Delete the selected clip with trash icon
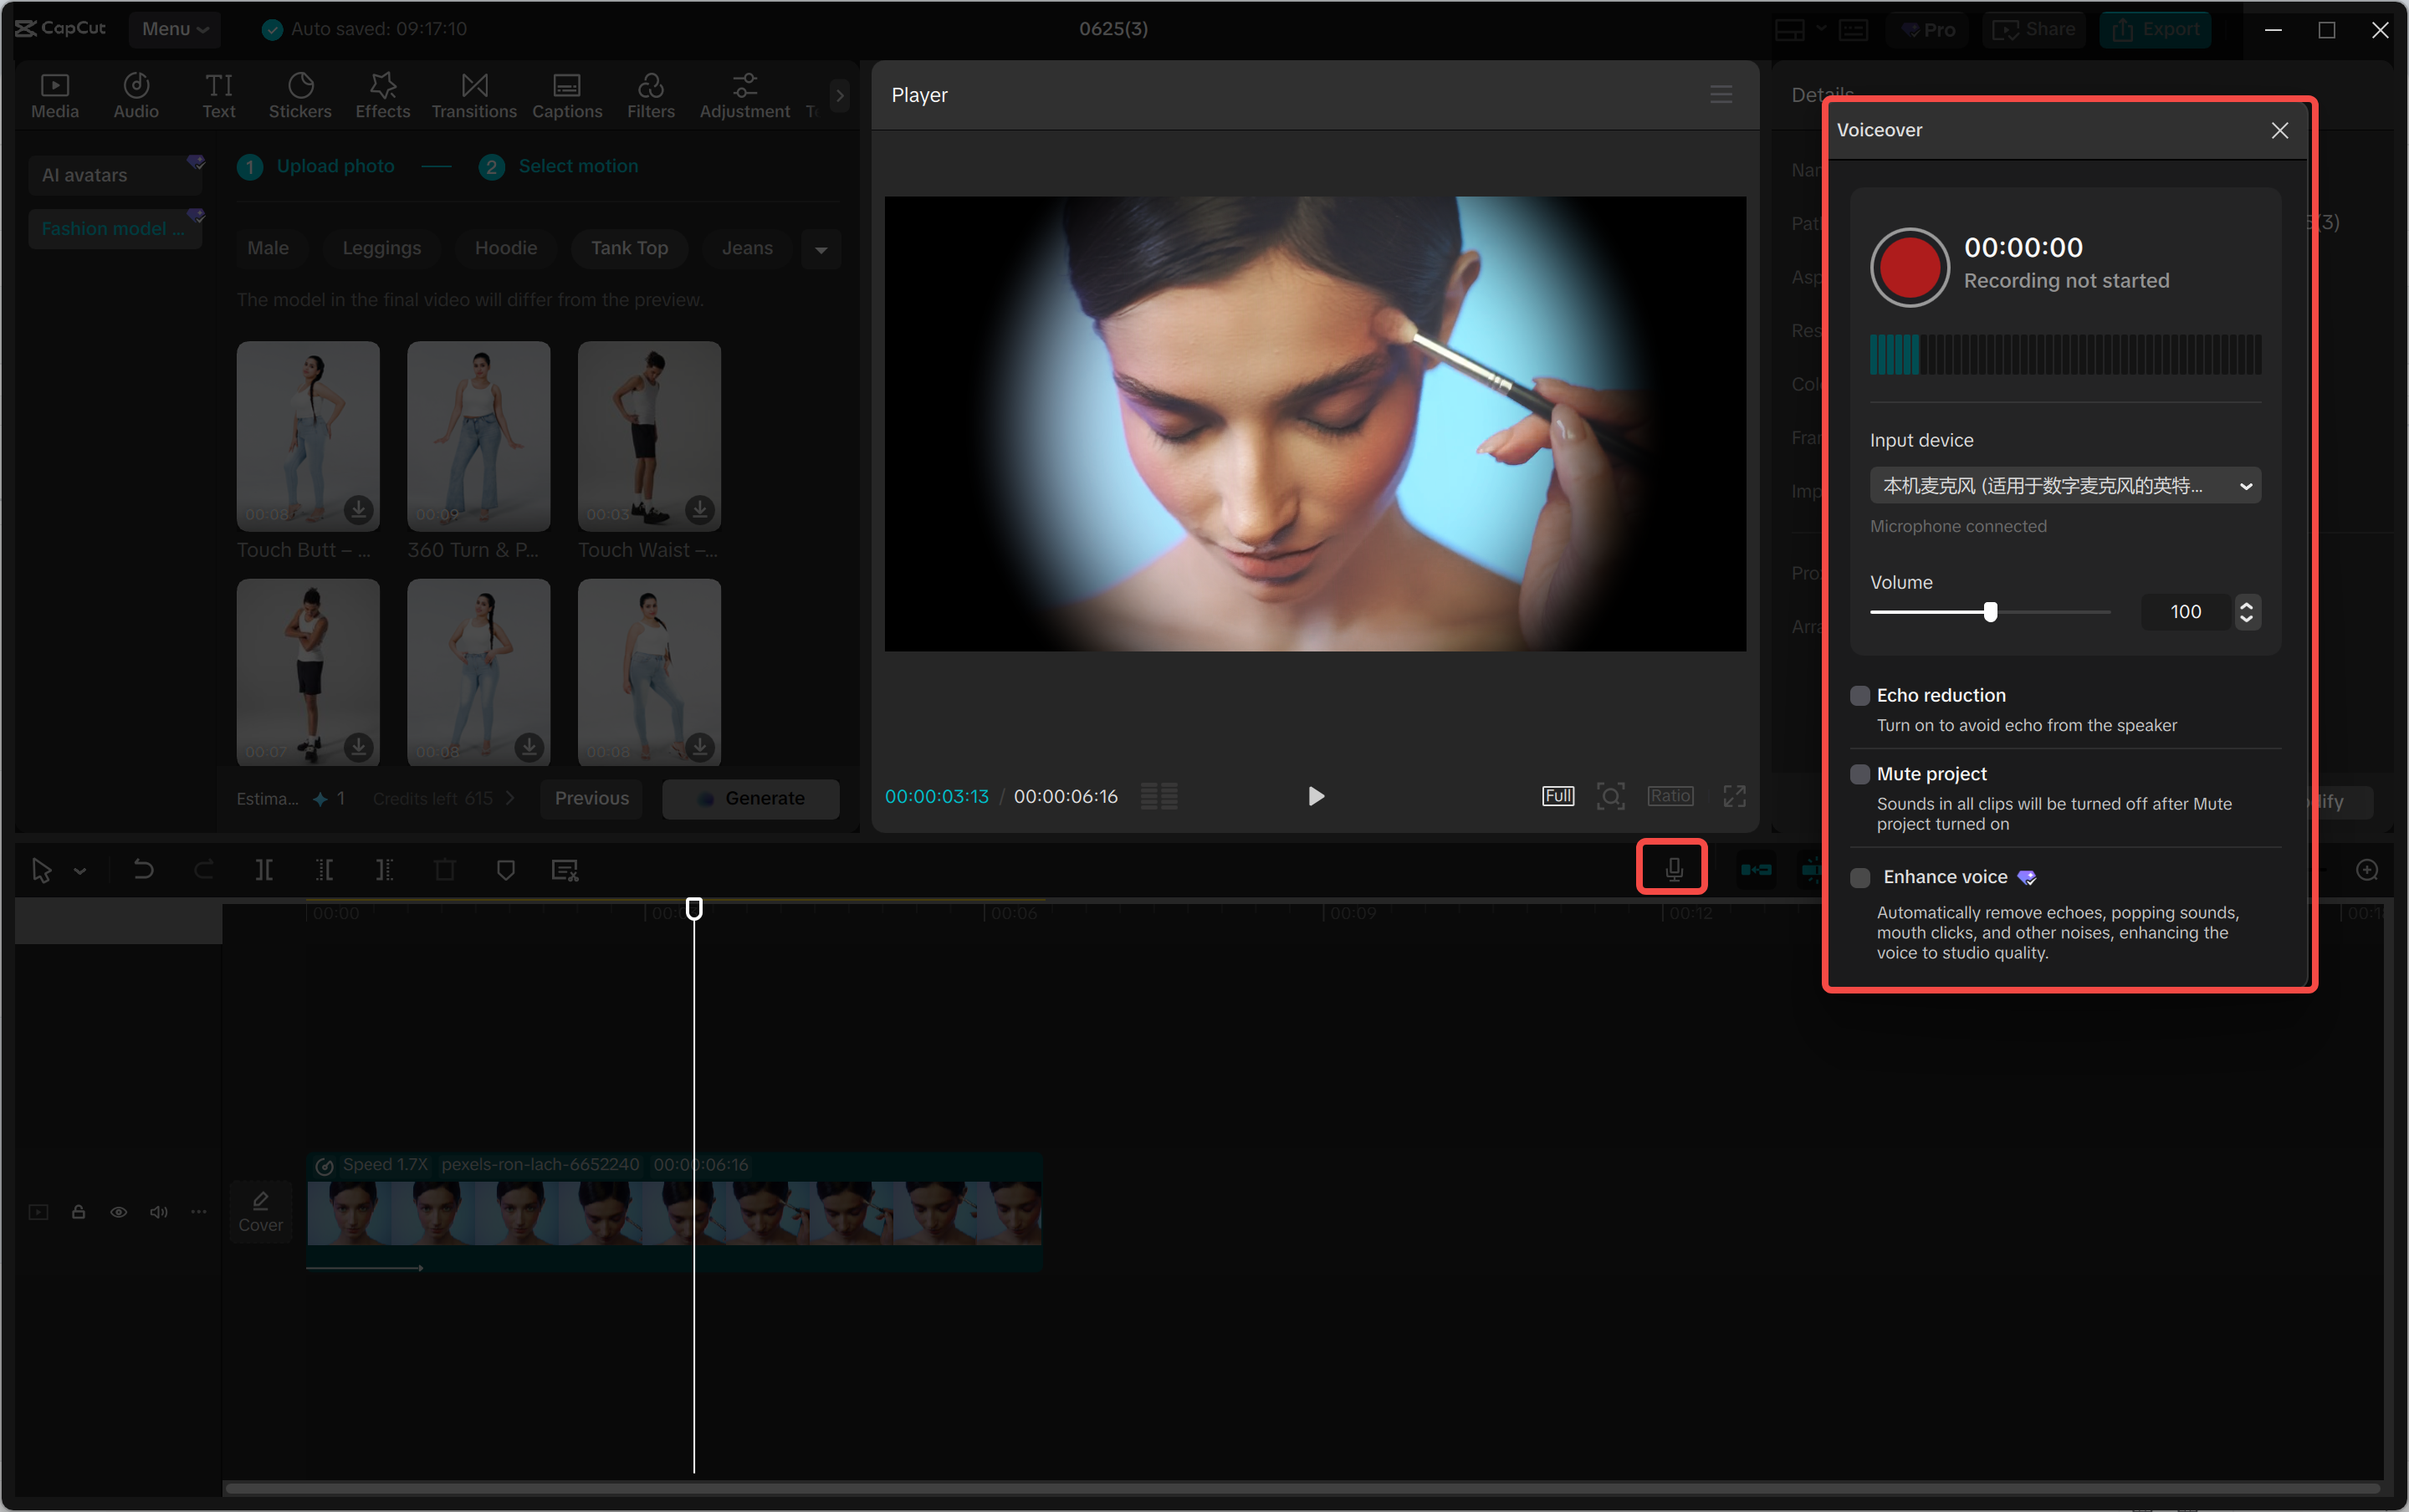Image resolution: width=2409 pixels, height=1512 pixels. coord(445,869)
